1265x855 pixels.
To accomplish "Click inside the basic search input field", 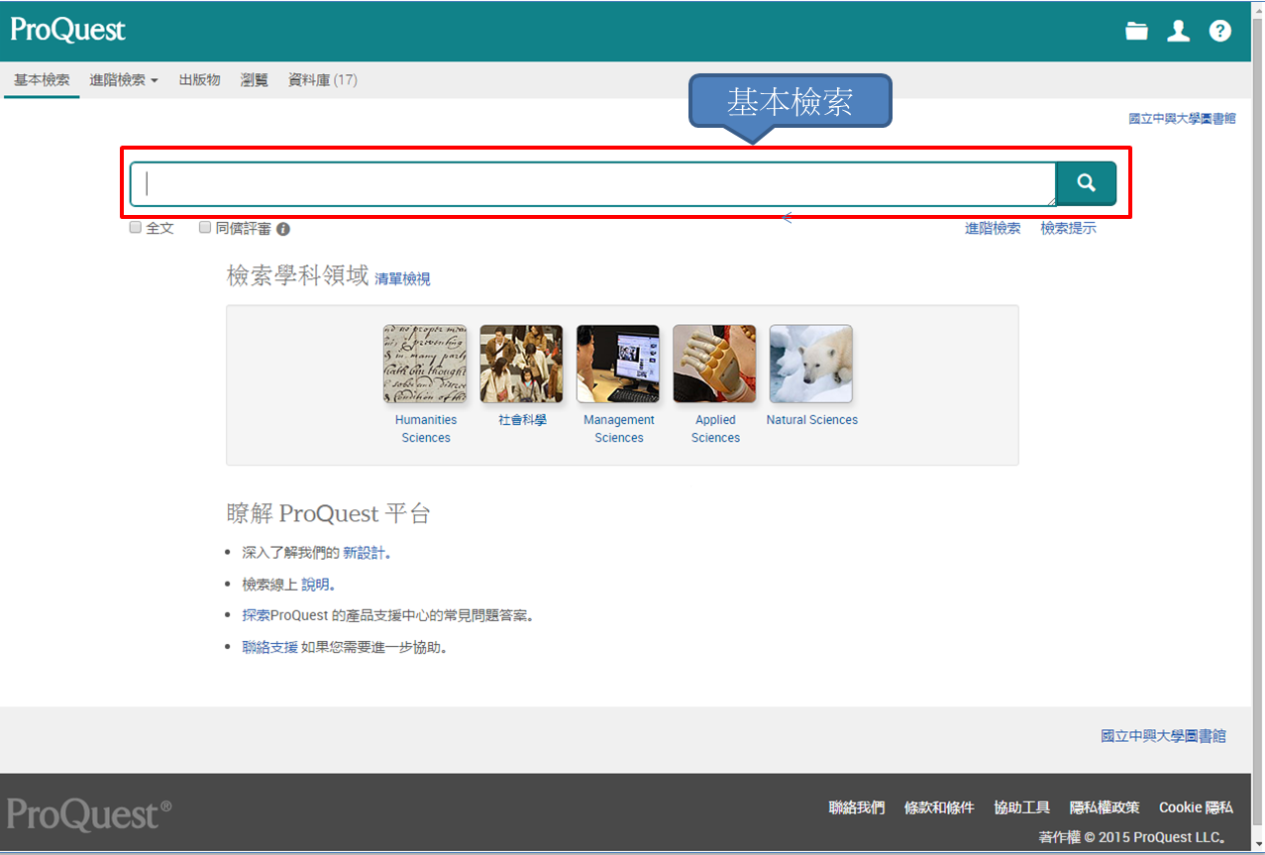I will click(x=593, y=184).
